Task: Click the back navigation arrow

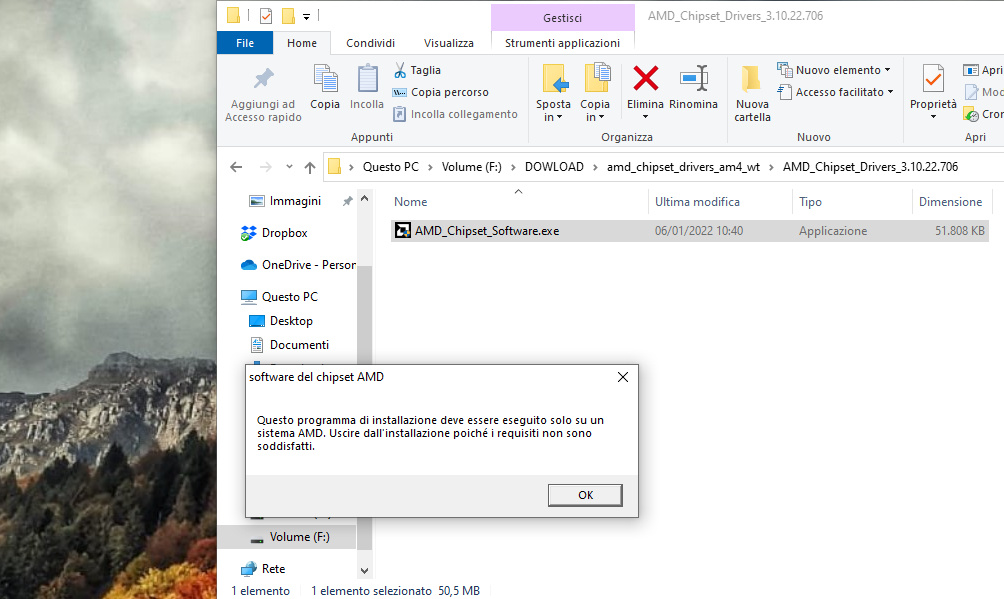Action: pos(236,167)
